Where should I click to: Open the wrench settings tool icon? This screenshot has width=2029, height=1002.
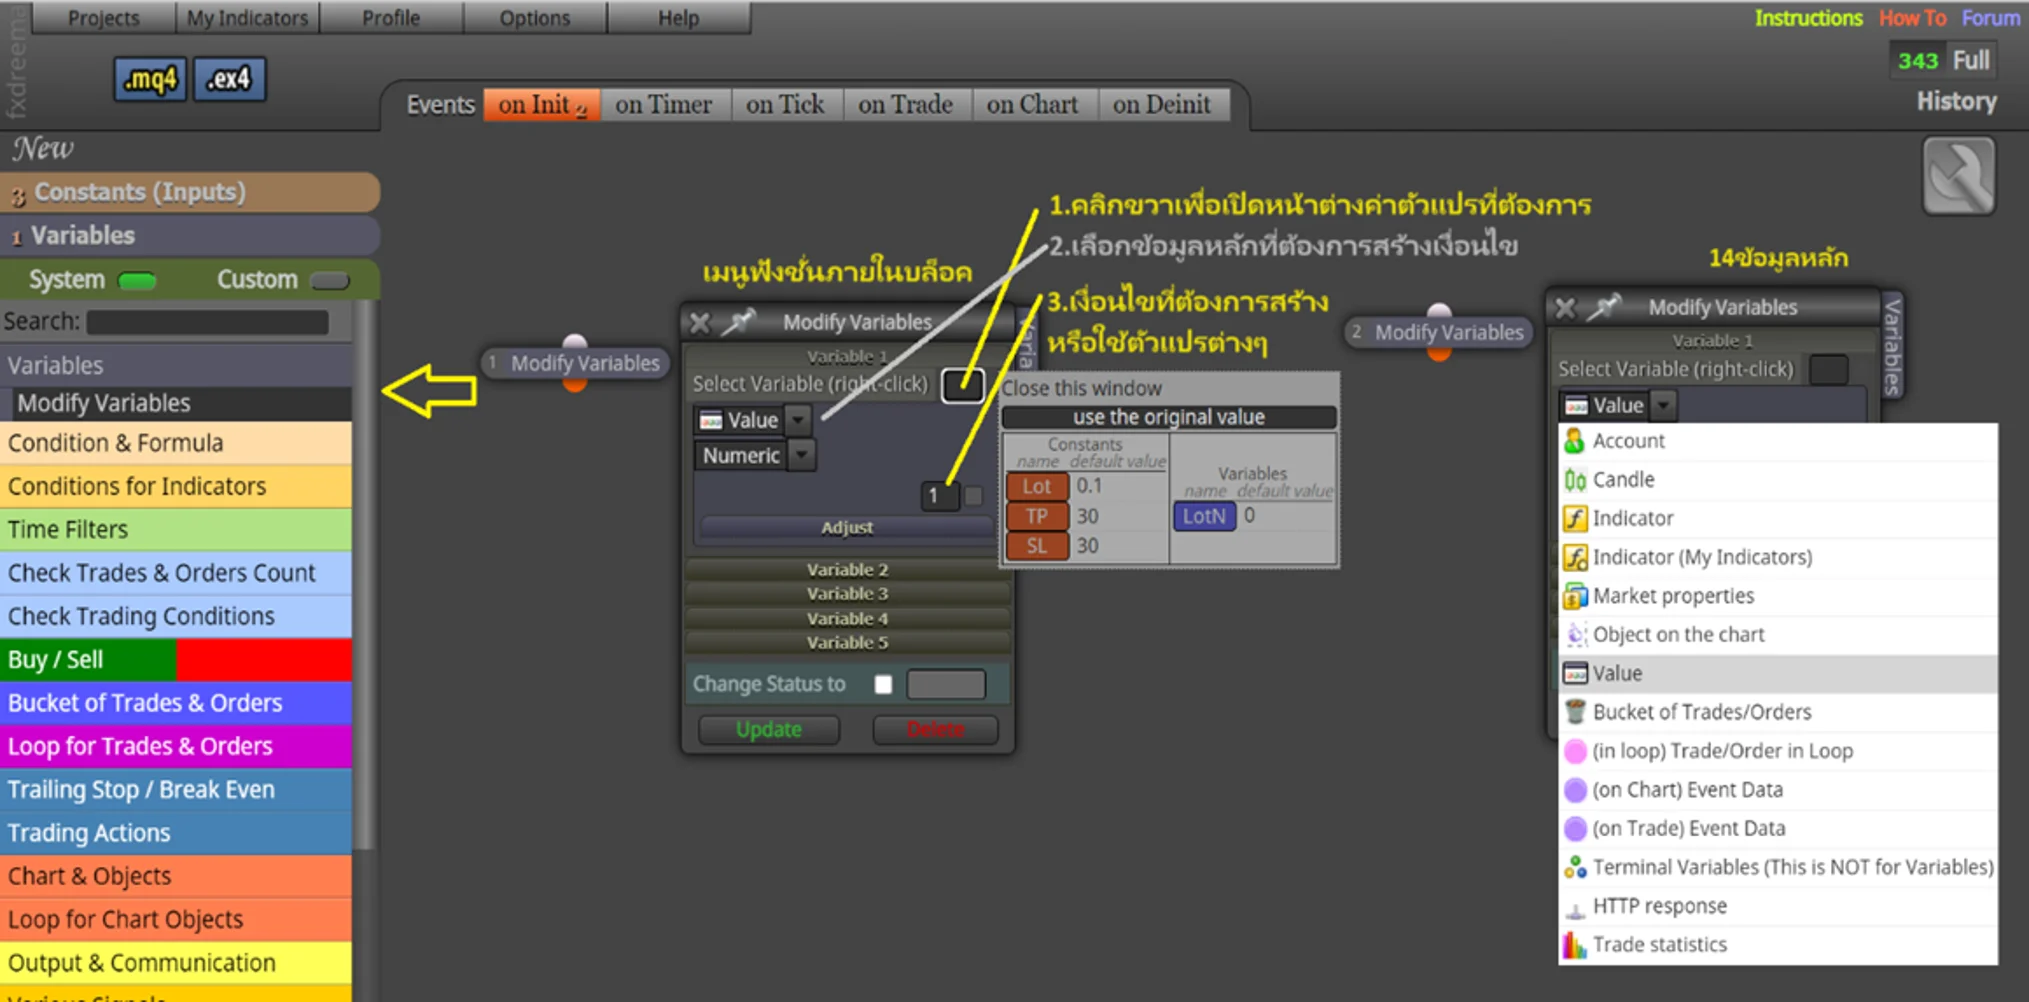[1958, 176]
